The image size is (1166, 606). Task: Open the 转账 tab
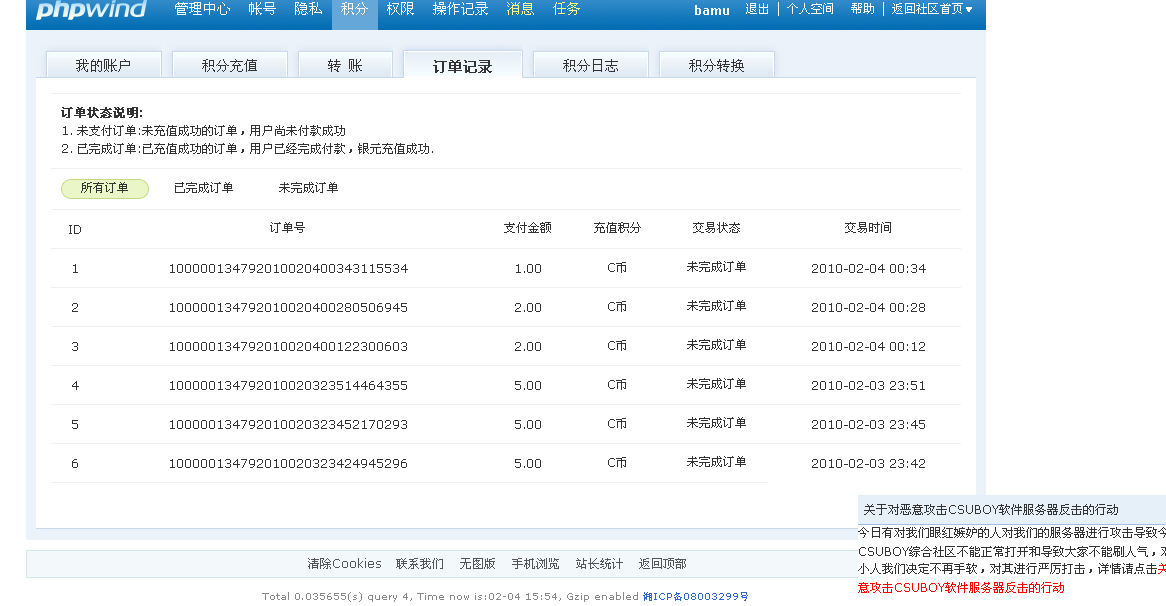point(345,66)
